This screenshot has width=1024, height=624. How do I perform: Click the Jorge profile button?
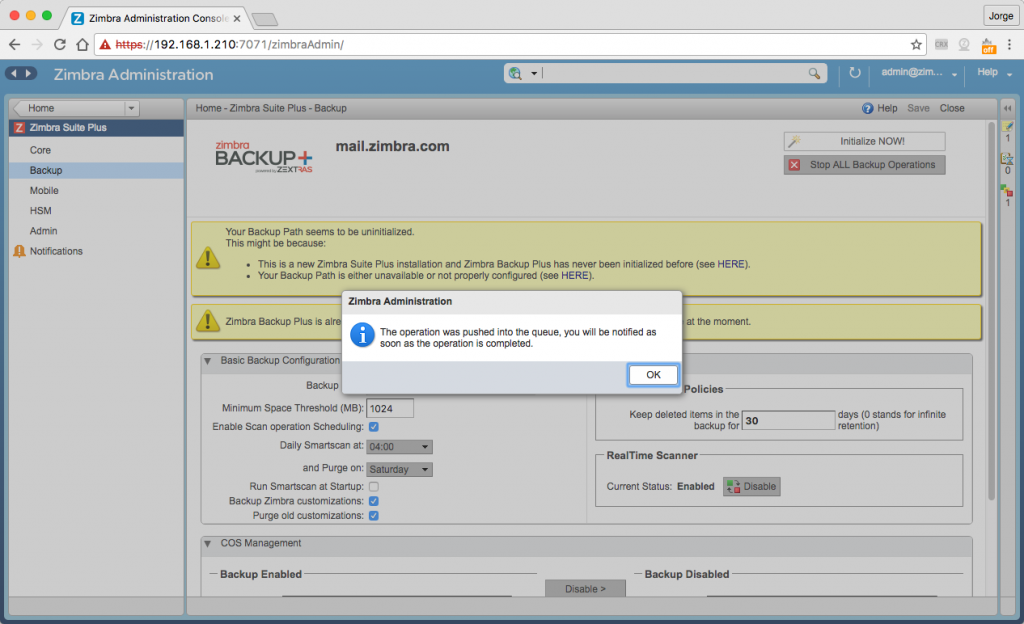click(1000, 16)
